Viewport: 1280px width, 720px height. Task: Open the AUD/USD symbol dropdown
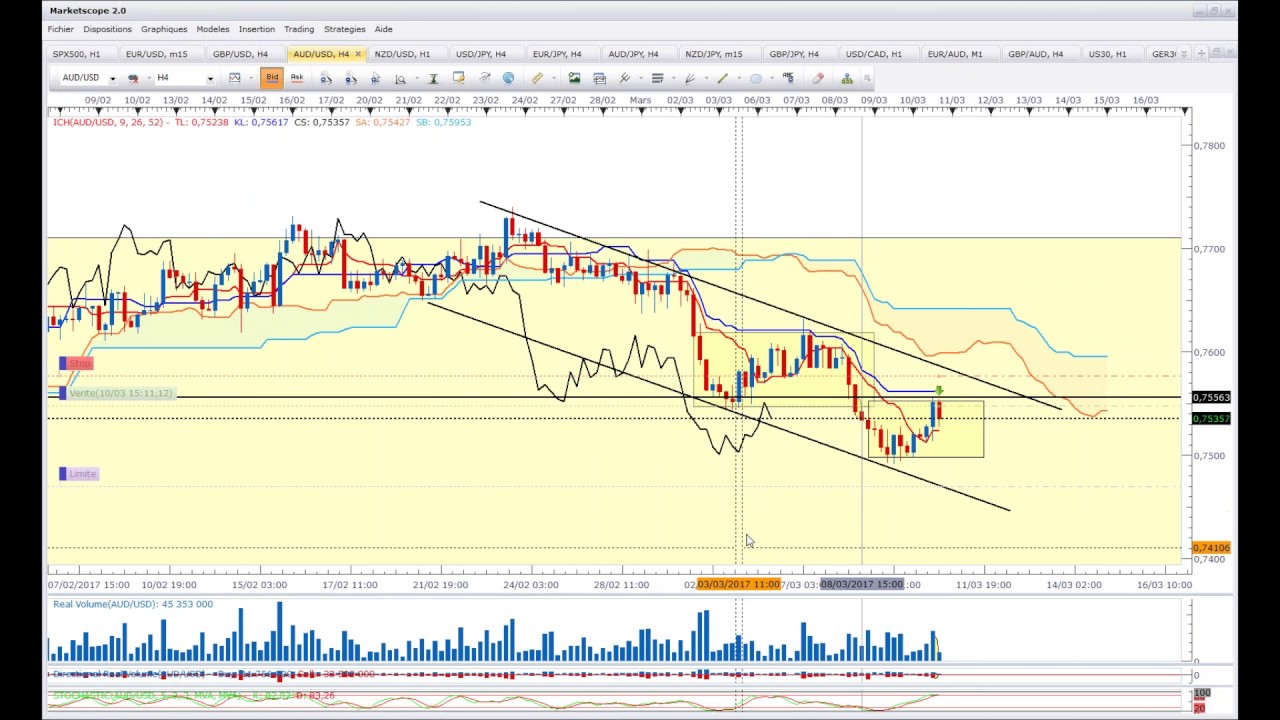click(113, 78)
